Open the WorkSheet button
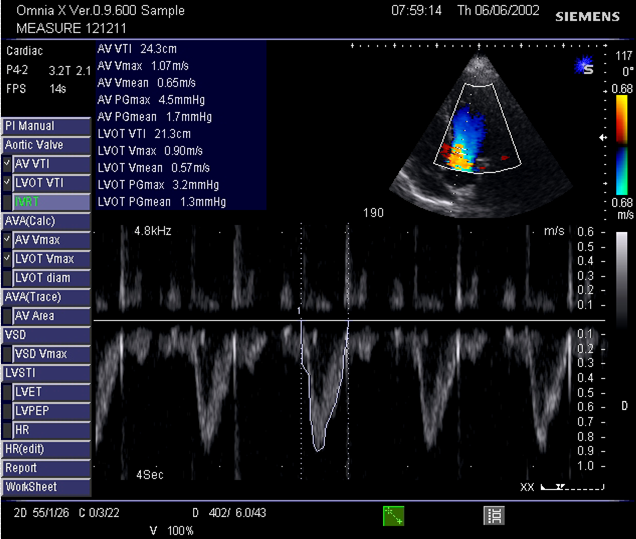The height and width of the screenshot is (539, 636). [46, 487]
